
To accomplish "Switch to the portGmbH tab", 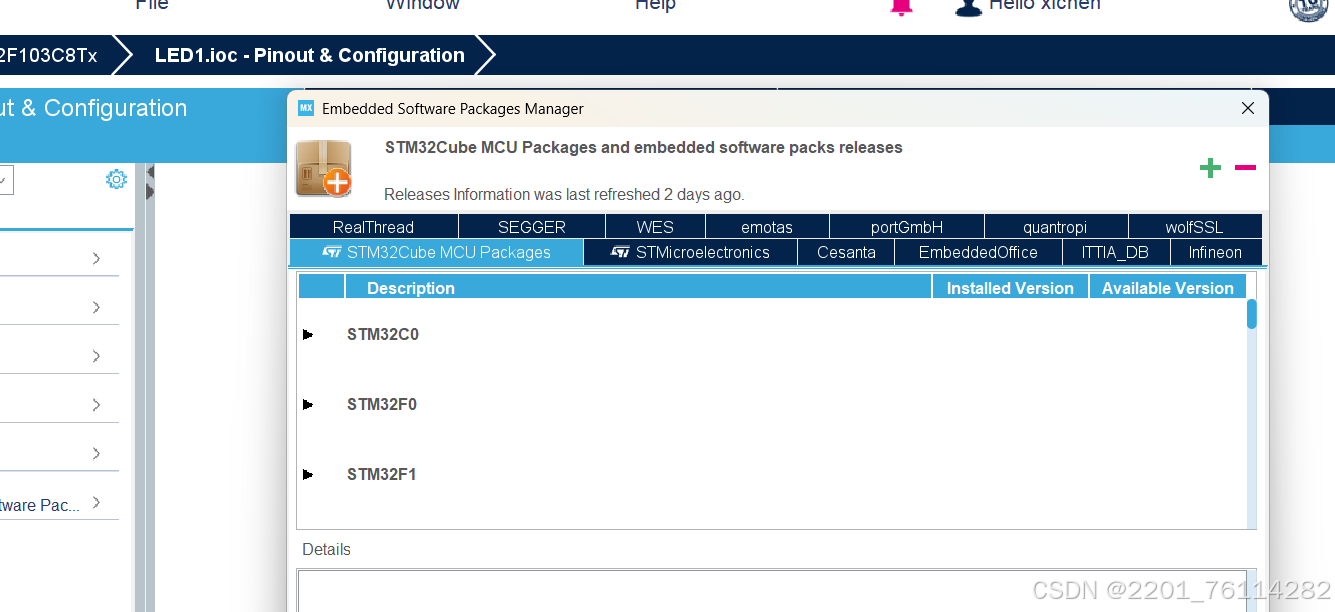I will click(907, 227).
